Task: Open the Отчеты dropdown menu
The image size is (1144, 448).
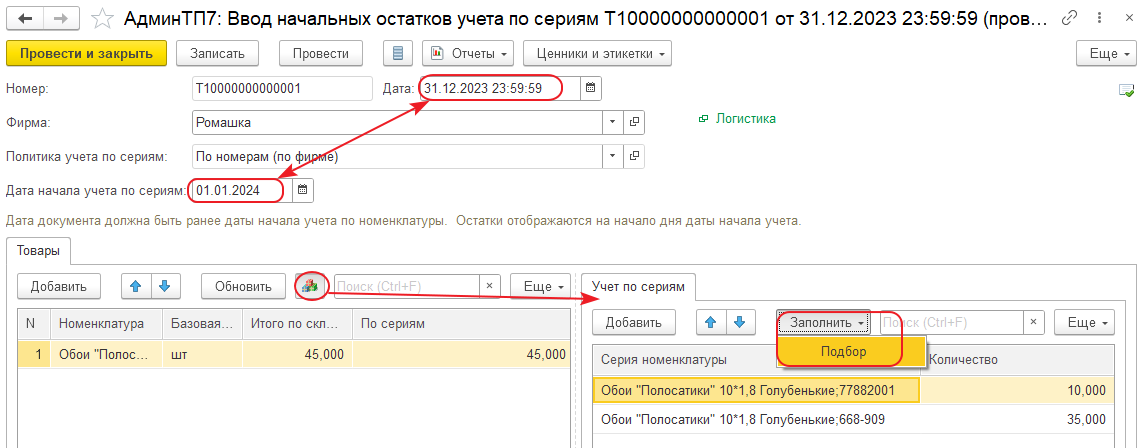Action: (x=468, y=53)
